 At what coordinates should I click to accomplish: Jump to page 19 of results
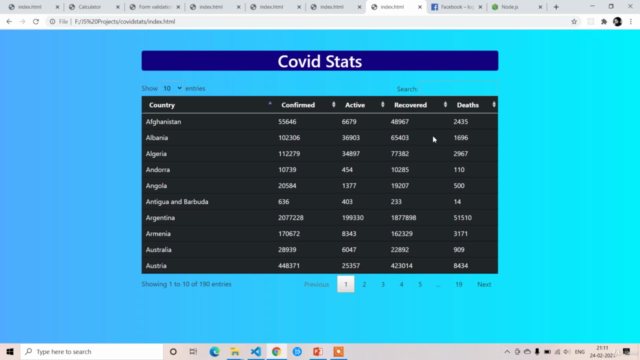(x=459, y=284)
